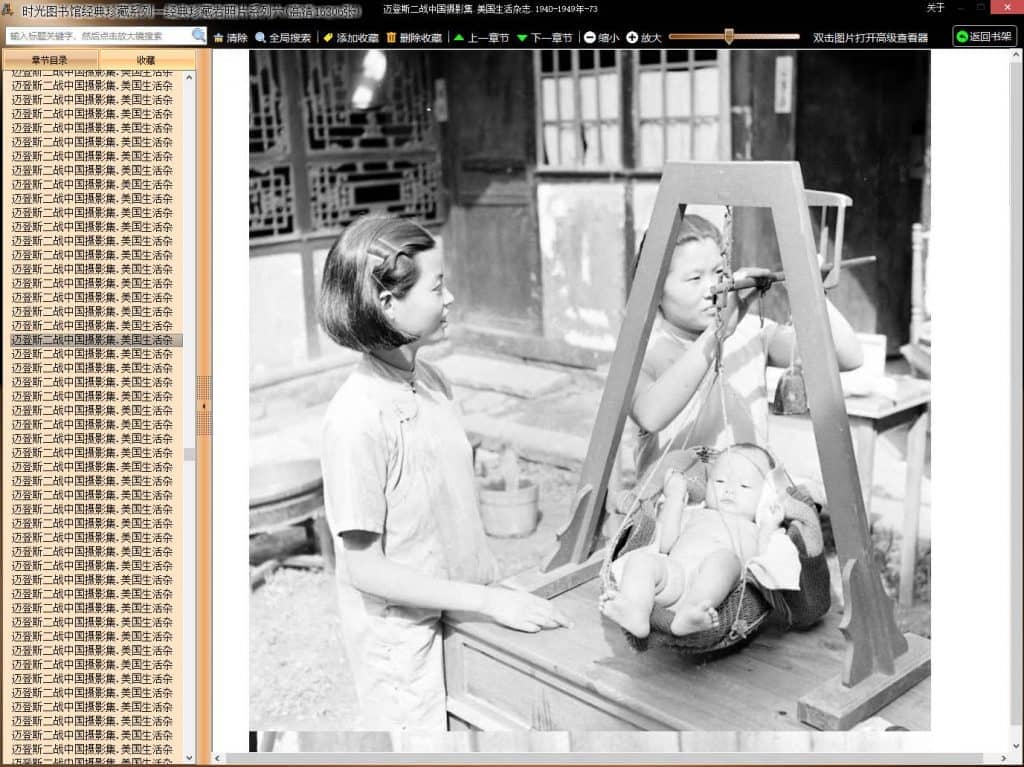Click the magnifier icon in search box

coord(198,36)
